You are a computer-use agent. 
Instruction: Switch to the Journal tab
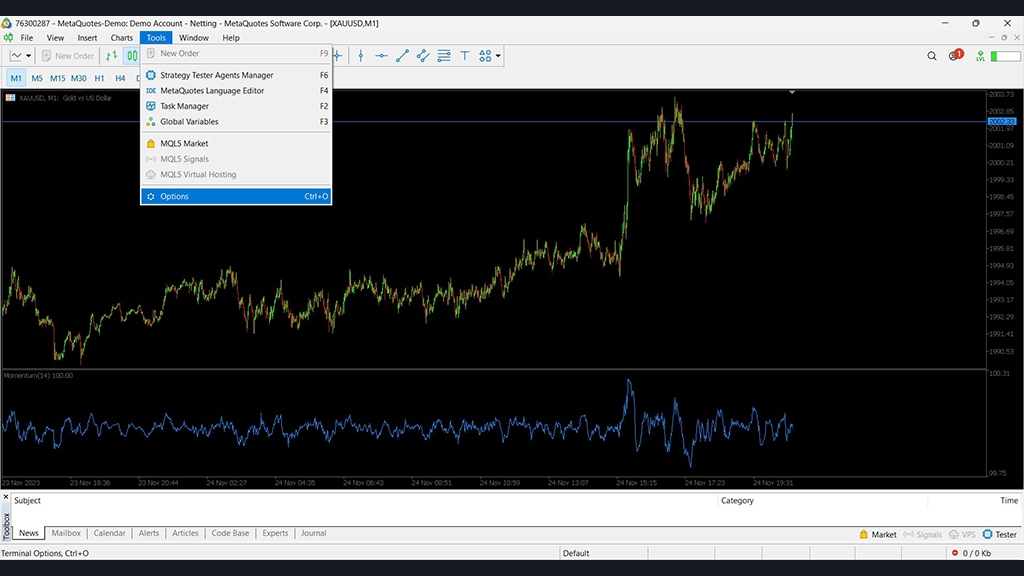(x=313, y=533)
